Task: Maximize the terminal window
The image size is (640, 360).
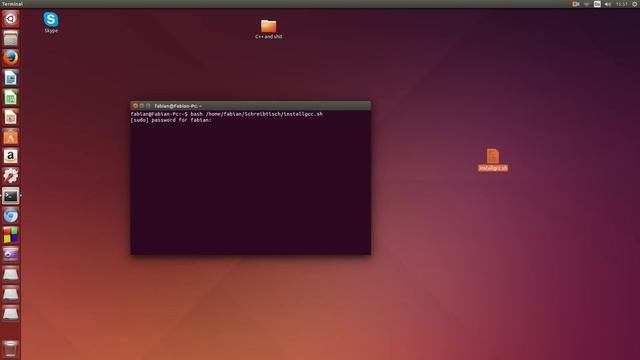Action: (x=148, y=106)
